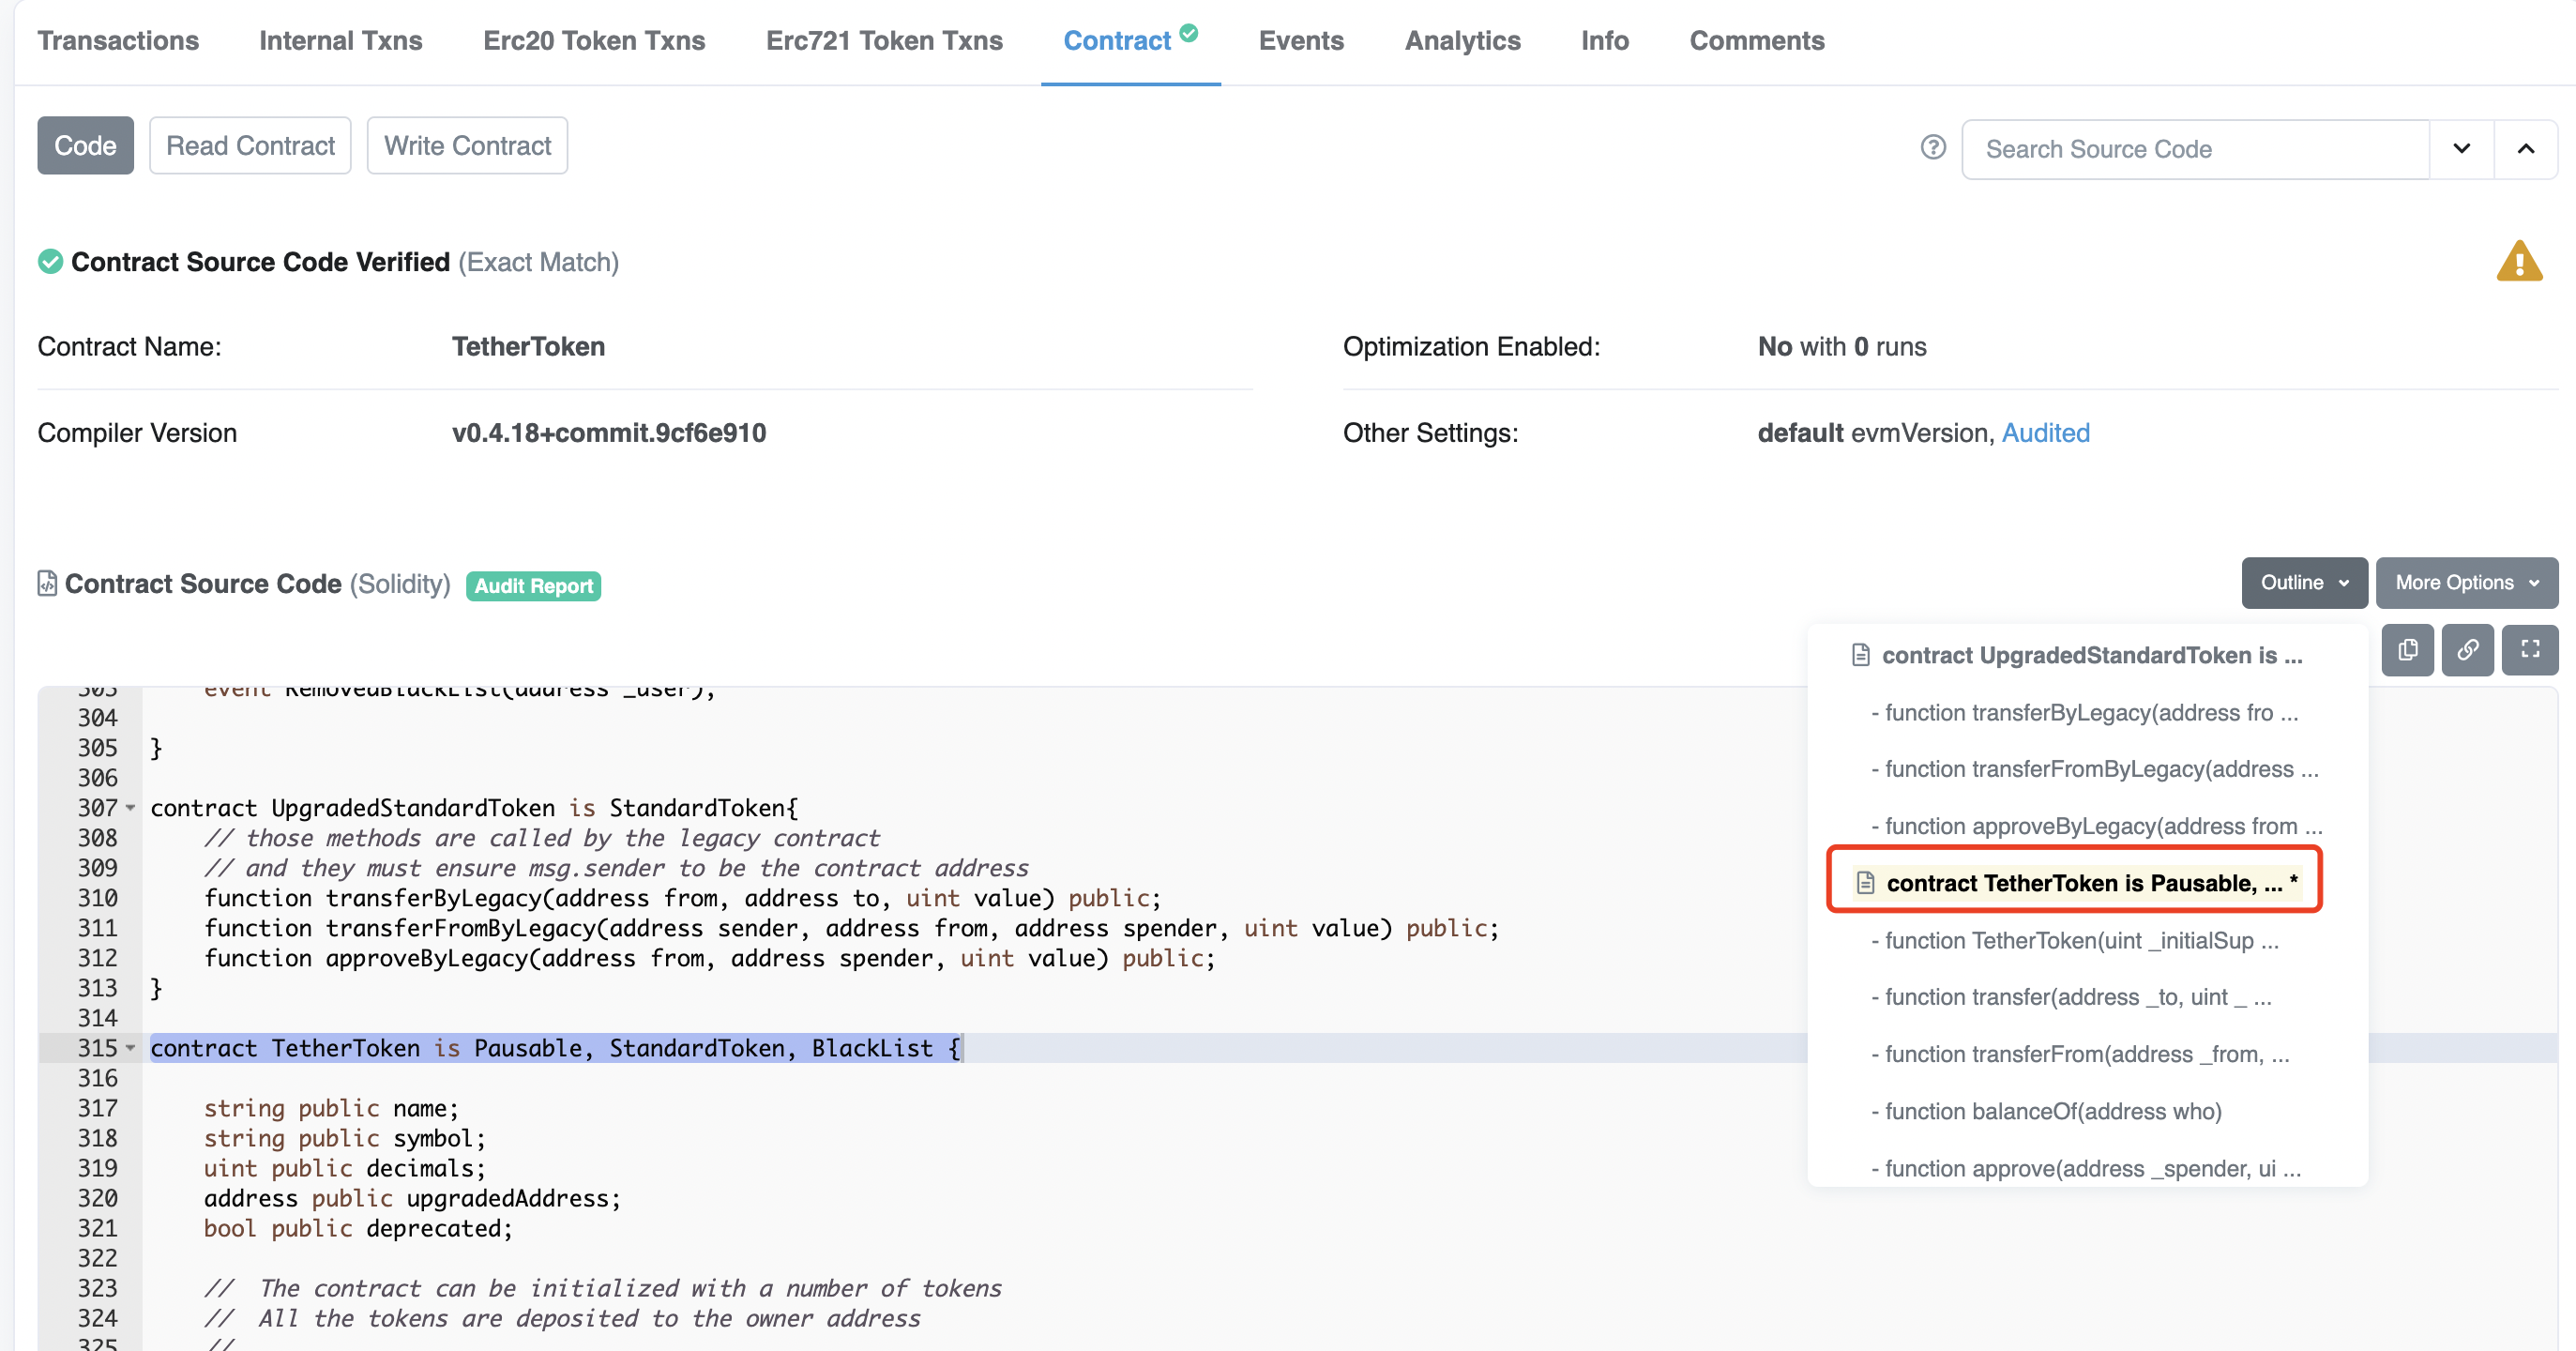Click code line 'contract UpgradedStandardToken is StandardToken{'
Screen dimensions: 2576x1351
click(474, 808)
